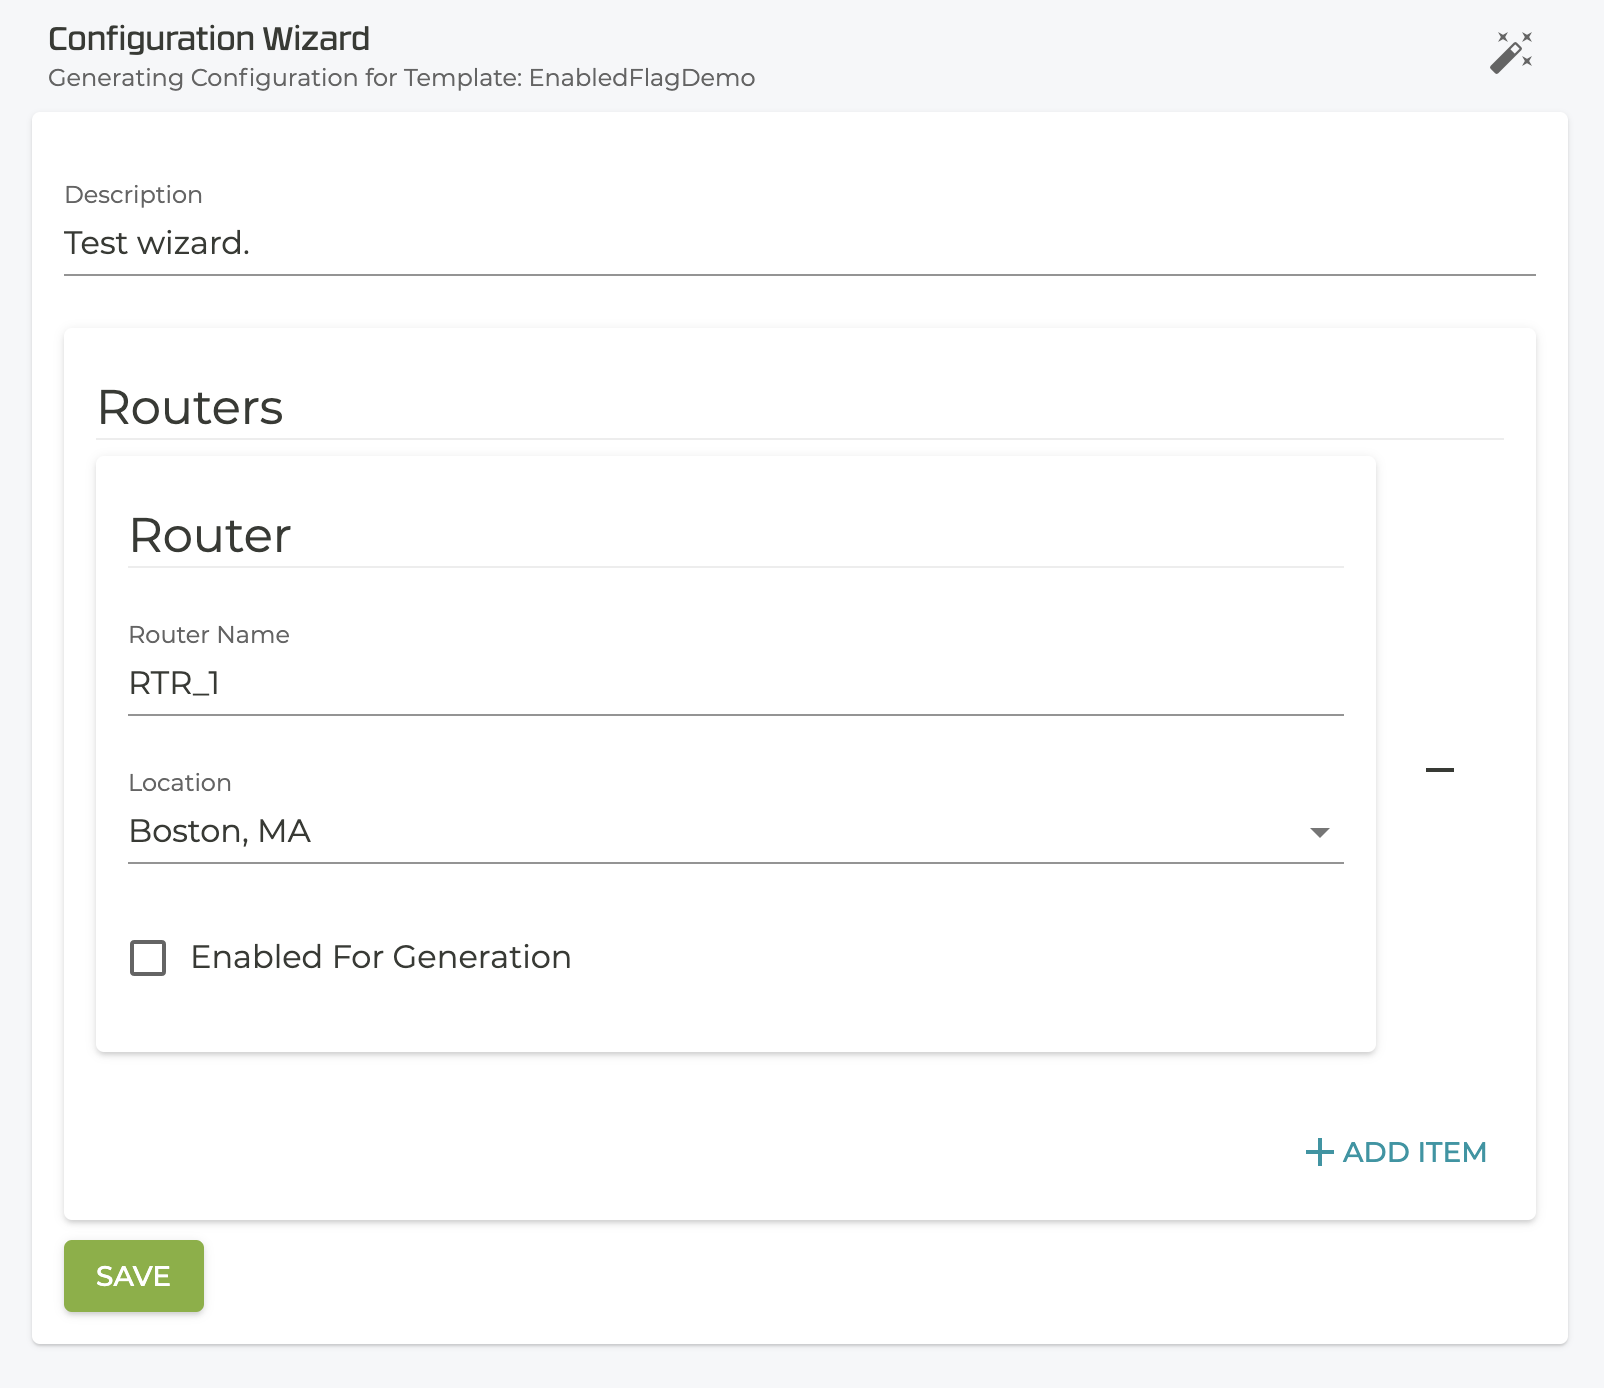
Task: Click the magic wand wizard icon
Action: point(1510,52)
